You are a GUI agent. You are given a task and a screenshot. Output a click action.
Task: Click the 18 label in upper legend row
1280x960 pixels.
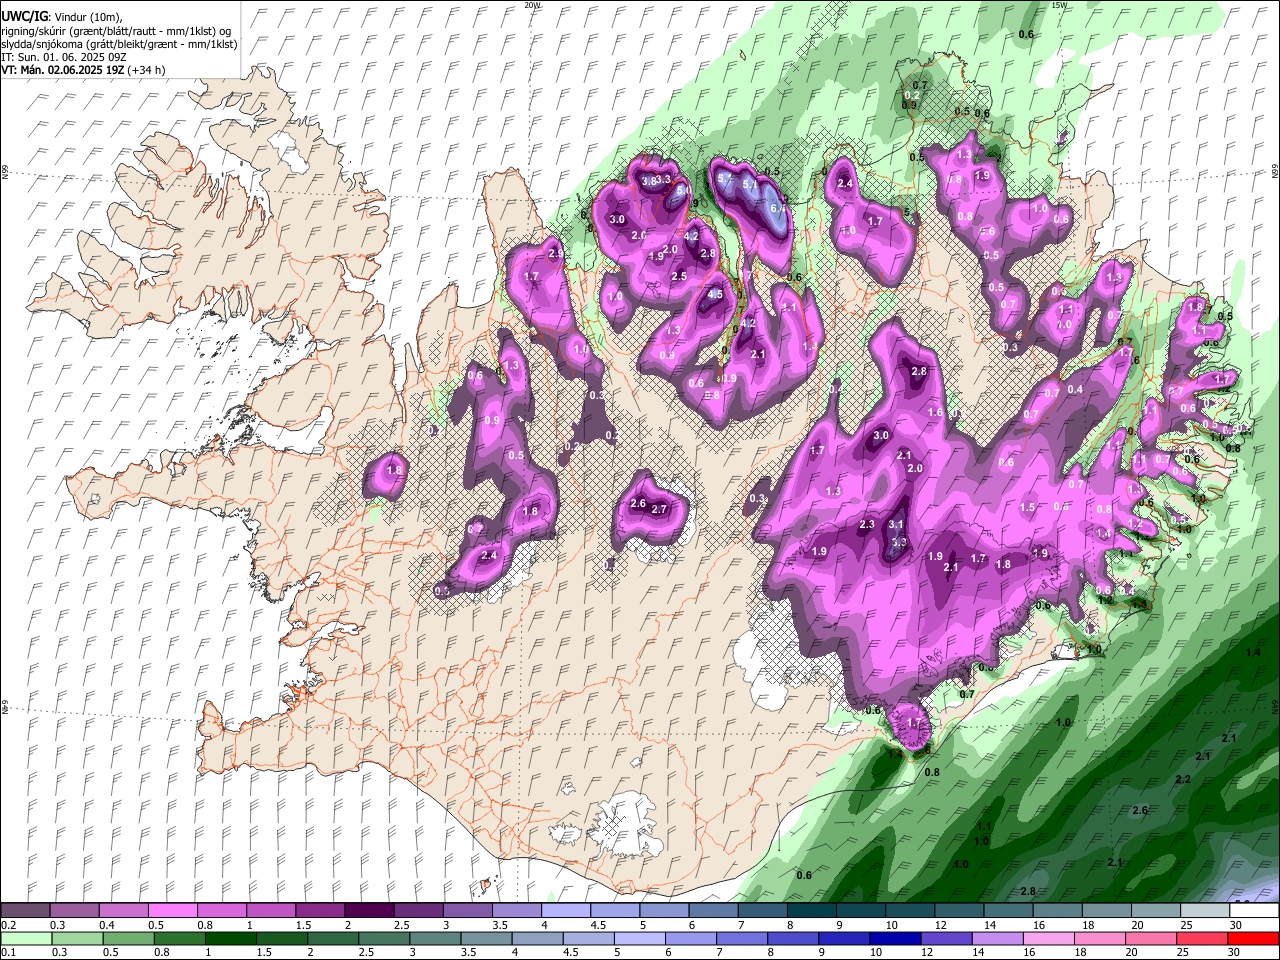point(1088,925)
